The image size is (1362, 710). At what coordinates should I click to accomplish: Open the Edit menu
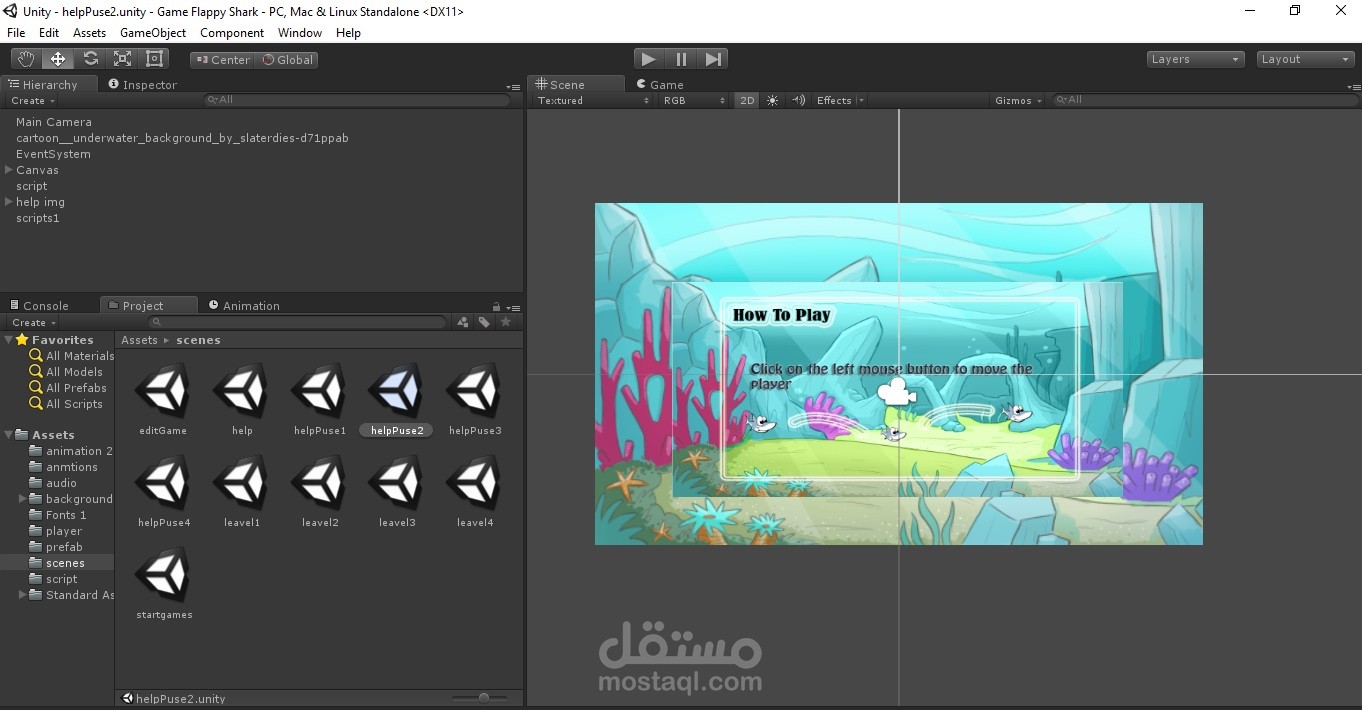point(49,33)
